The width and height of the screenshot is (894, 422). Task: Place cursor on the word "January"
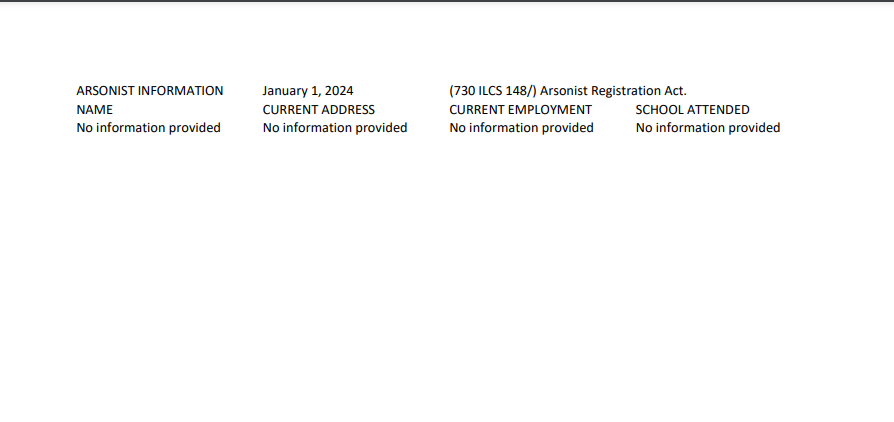286,91
